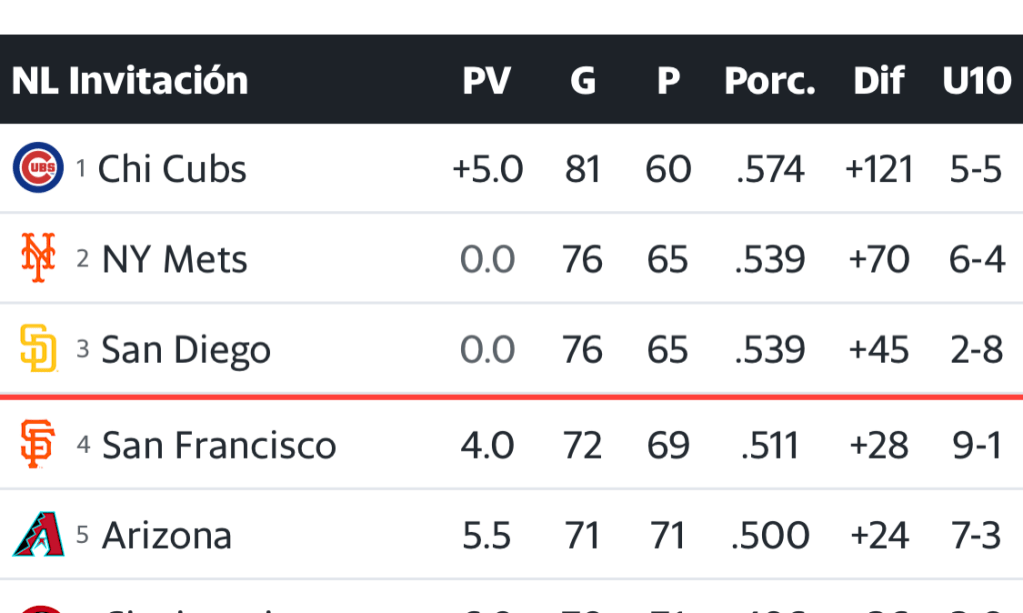Click the Arizona Diamondbacks logo

[x=38, y=535]
